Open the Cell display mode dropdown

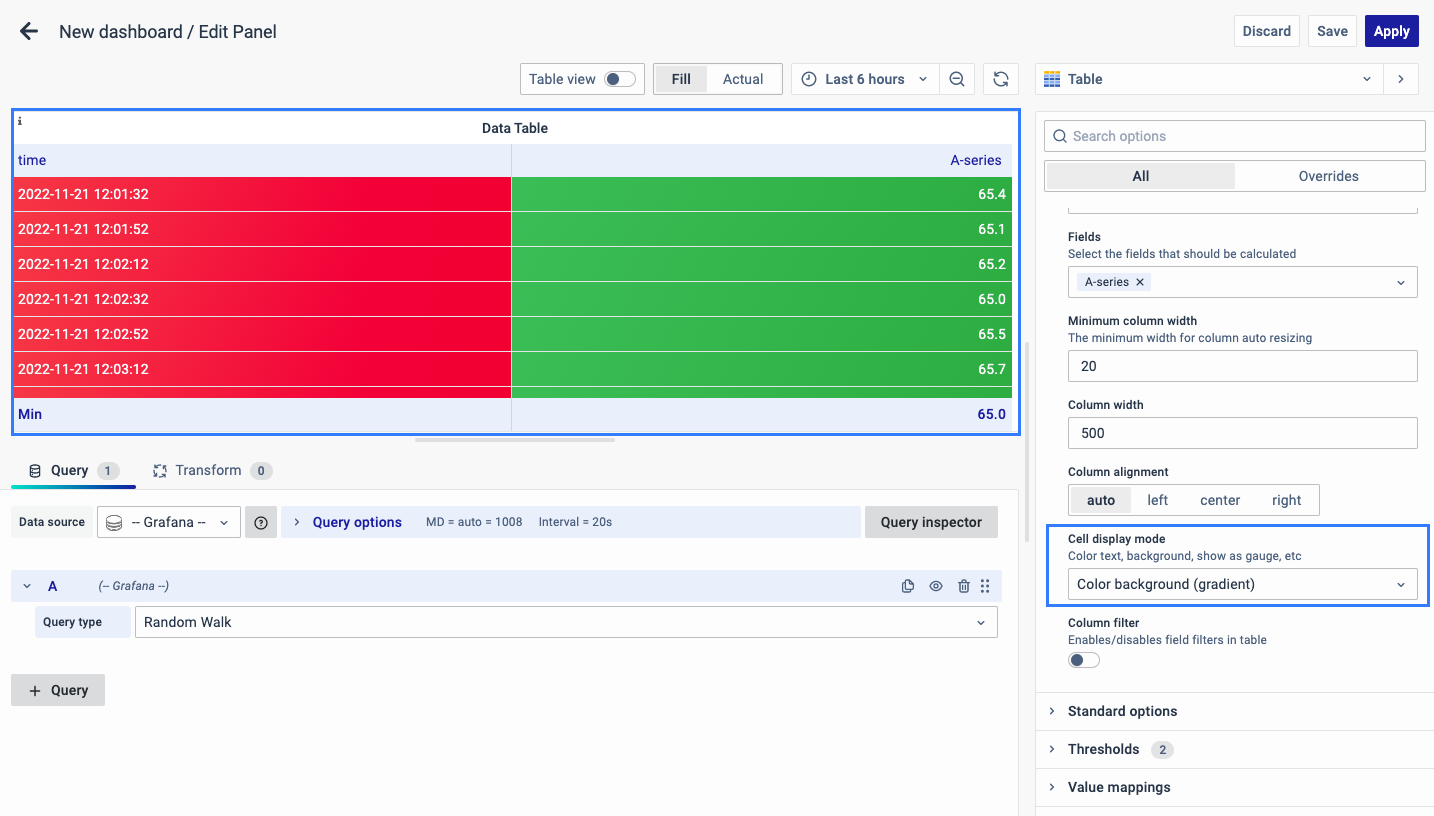click(x=1241, y=584)
